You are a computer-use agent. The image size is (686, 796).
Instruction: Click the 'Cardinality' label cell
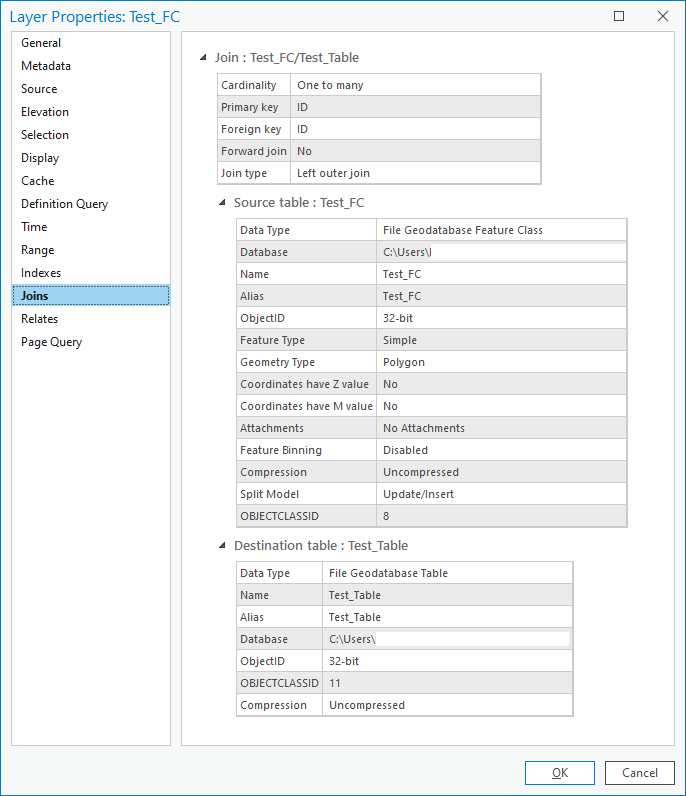click(254, 85)
